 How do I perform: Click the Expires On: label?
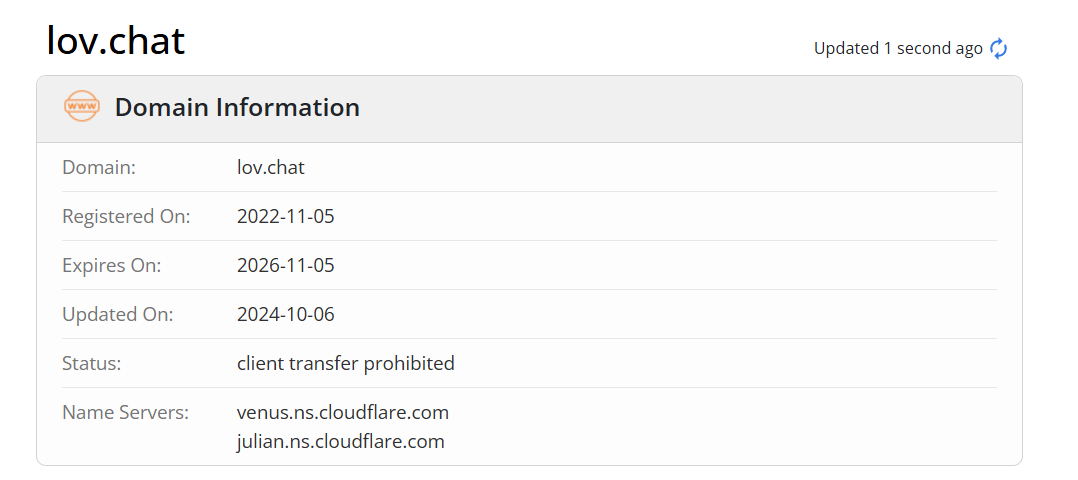111,265
